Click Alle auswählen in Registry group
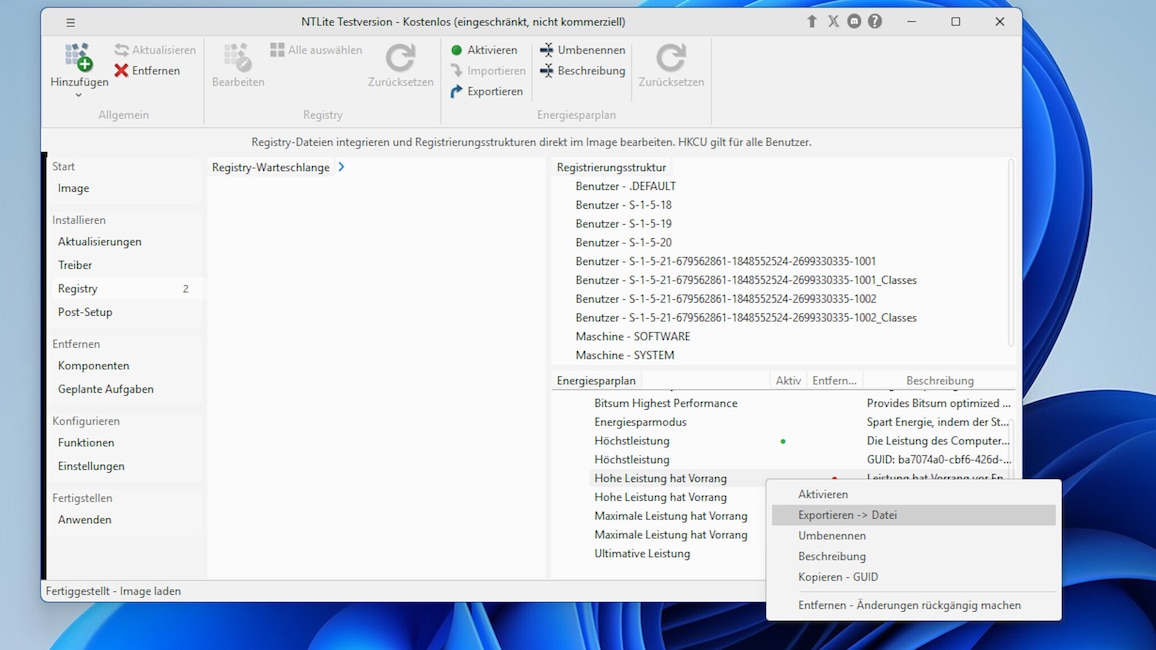 coord(316,50)
